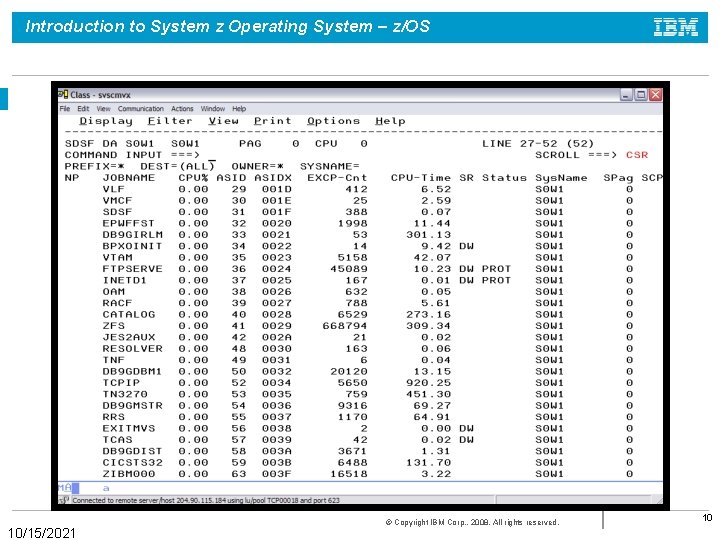720x540 pixels.
Task: Maximize the svscmvx emulator window
Action: (641, 95)
